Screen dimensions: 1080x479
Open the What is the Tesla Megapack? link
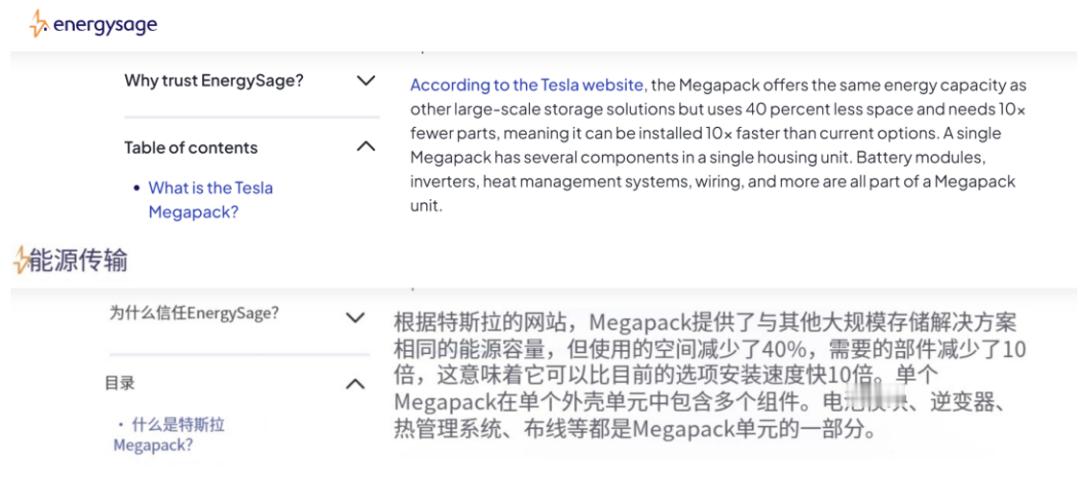coord(211,200)
